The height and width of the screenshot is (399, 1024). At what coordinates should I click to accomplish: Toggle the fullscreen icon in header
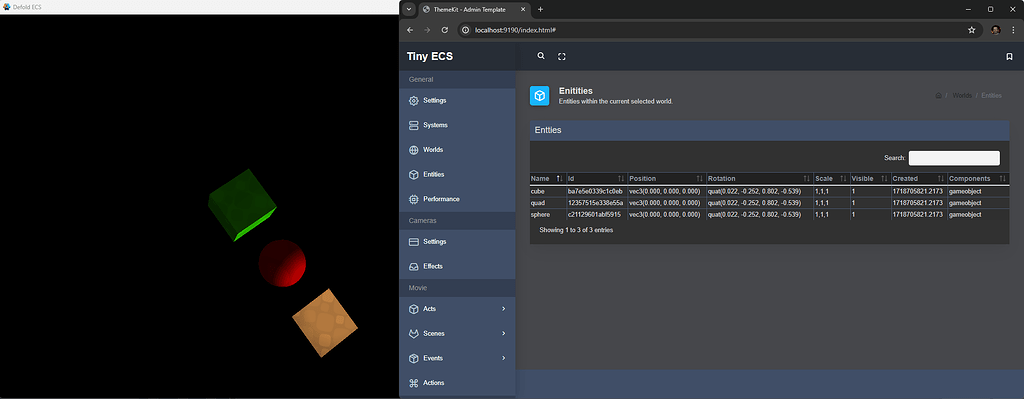(562, 57)
